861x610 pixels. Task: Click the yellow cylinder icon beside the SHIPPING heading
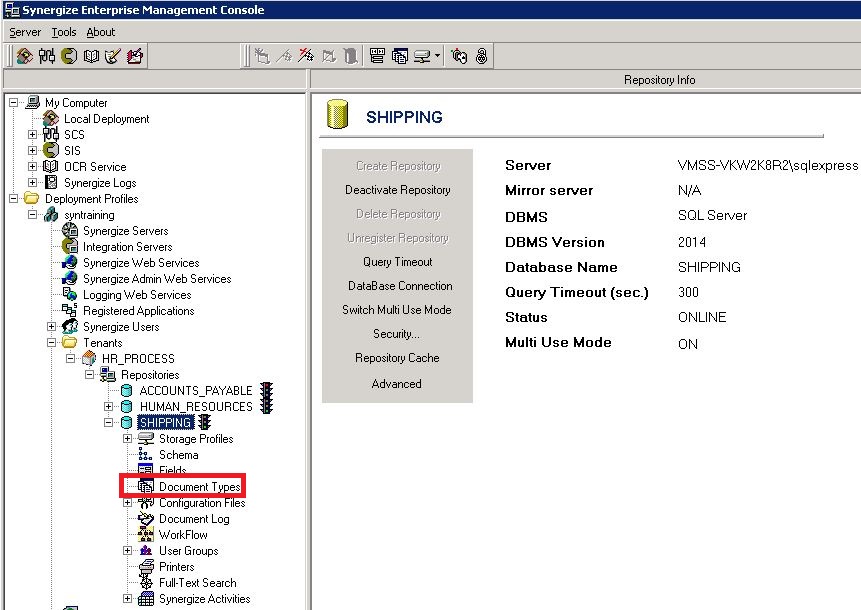pyautogui.click(x=337, y=114)
